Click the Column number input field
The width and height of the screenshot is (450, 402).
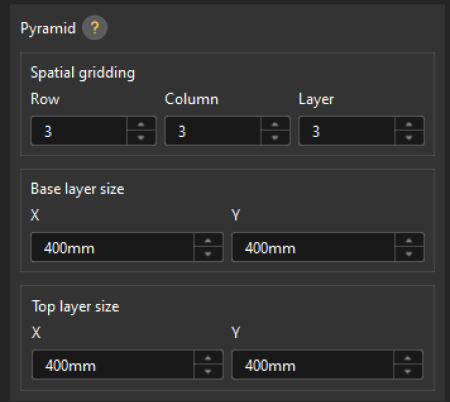(213, 131)
